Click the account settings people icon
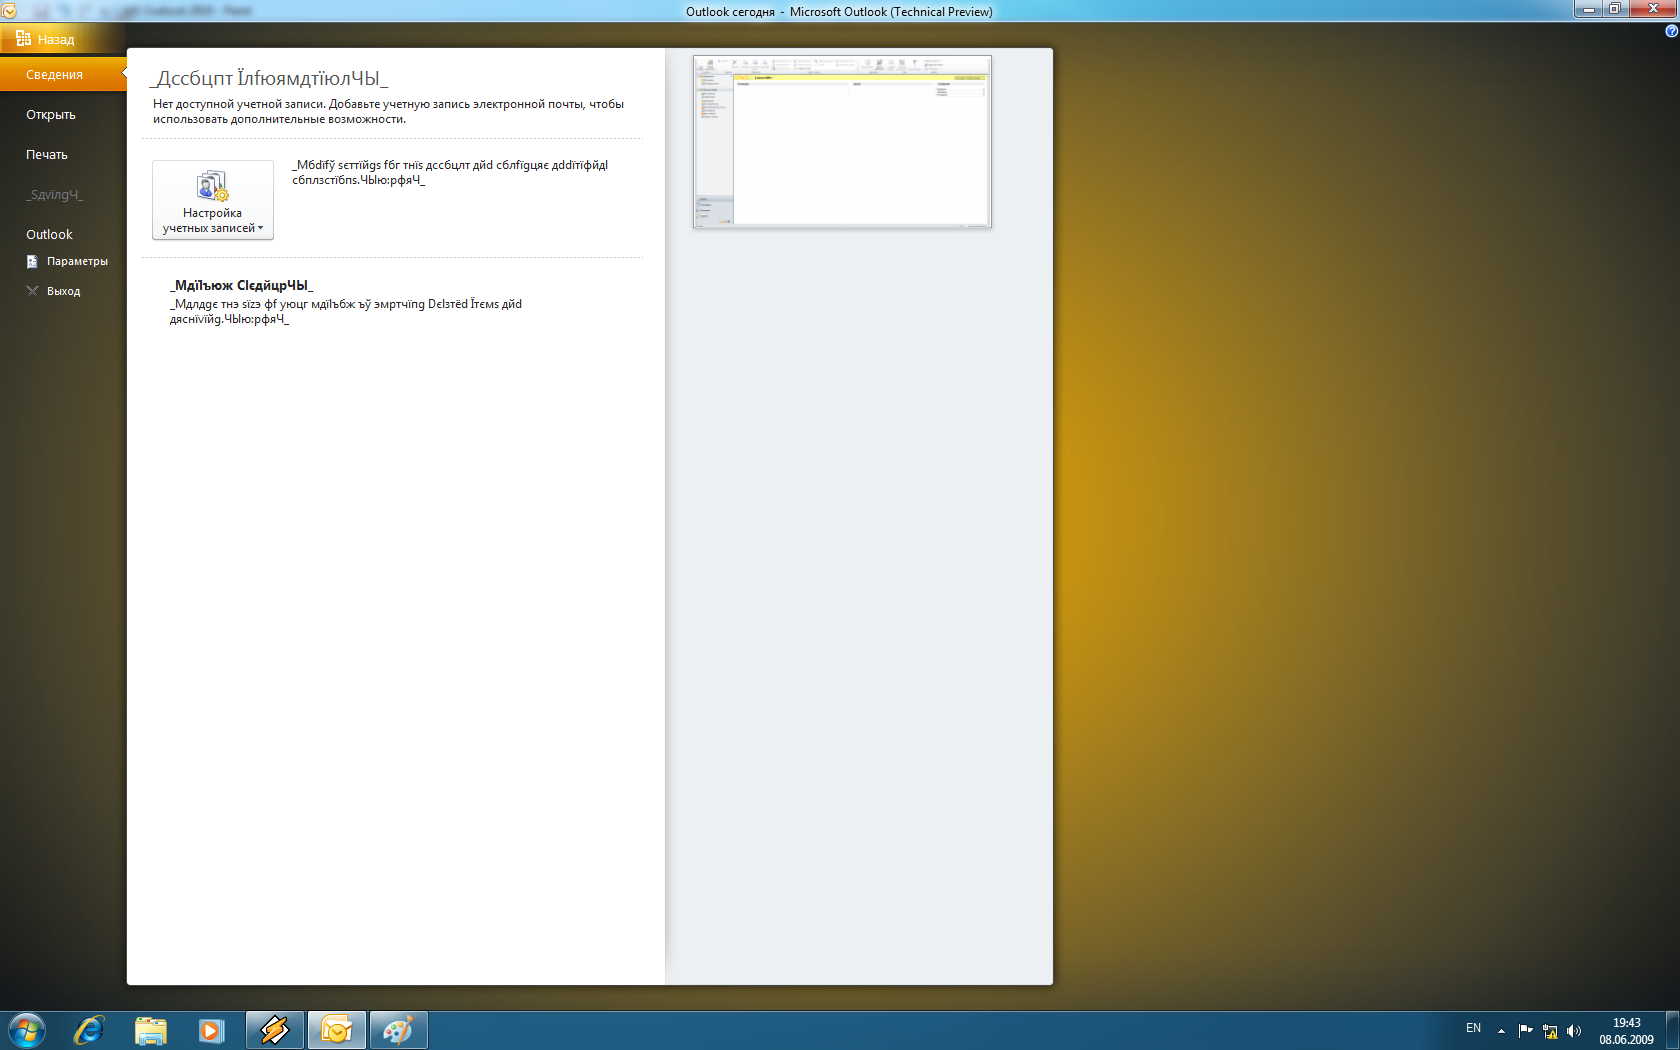This screenshot has width=1680, height=1050. coord(213,186)
